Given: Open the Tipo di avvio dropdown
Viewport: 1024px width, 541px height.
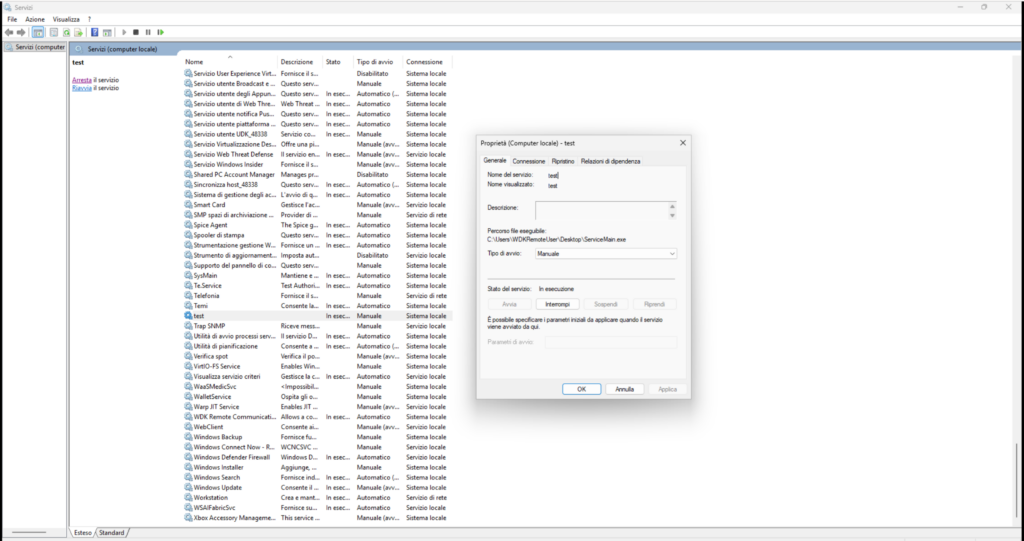Looking at the screenshot, I should point(606,254).
